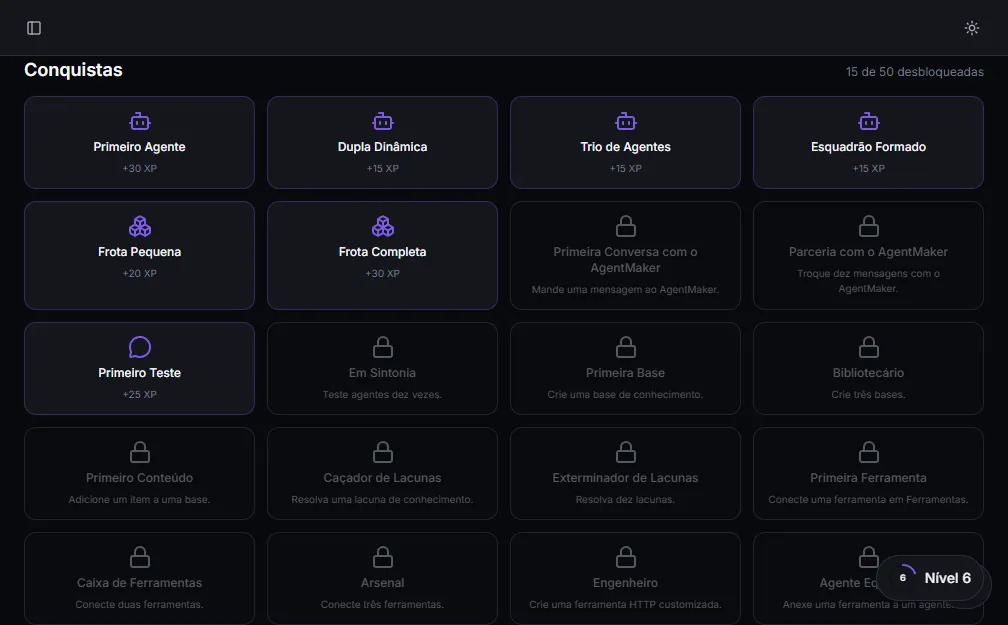Click the lock icon on Caçador de Lacunas

click(x=382, y=452)
